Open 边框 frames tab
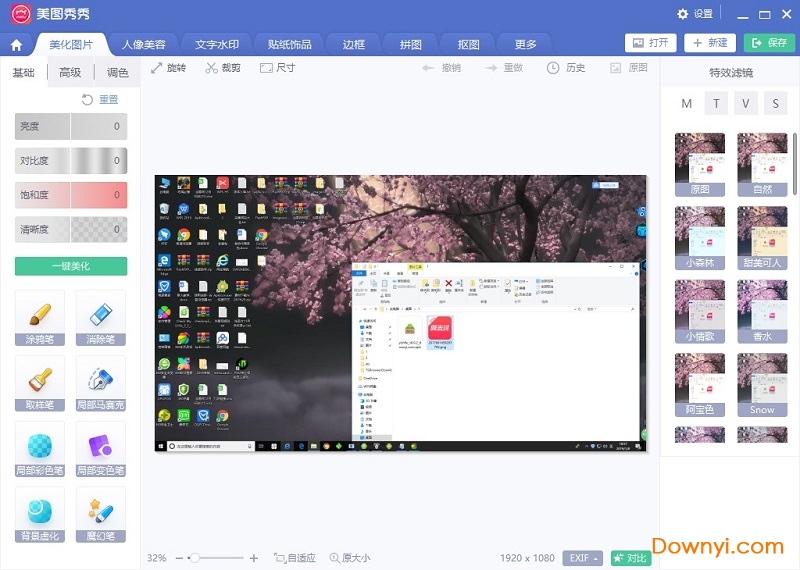800x570 pixels. (x=354, y=44)
